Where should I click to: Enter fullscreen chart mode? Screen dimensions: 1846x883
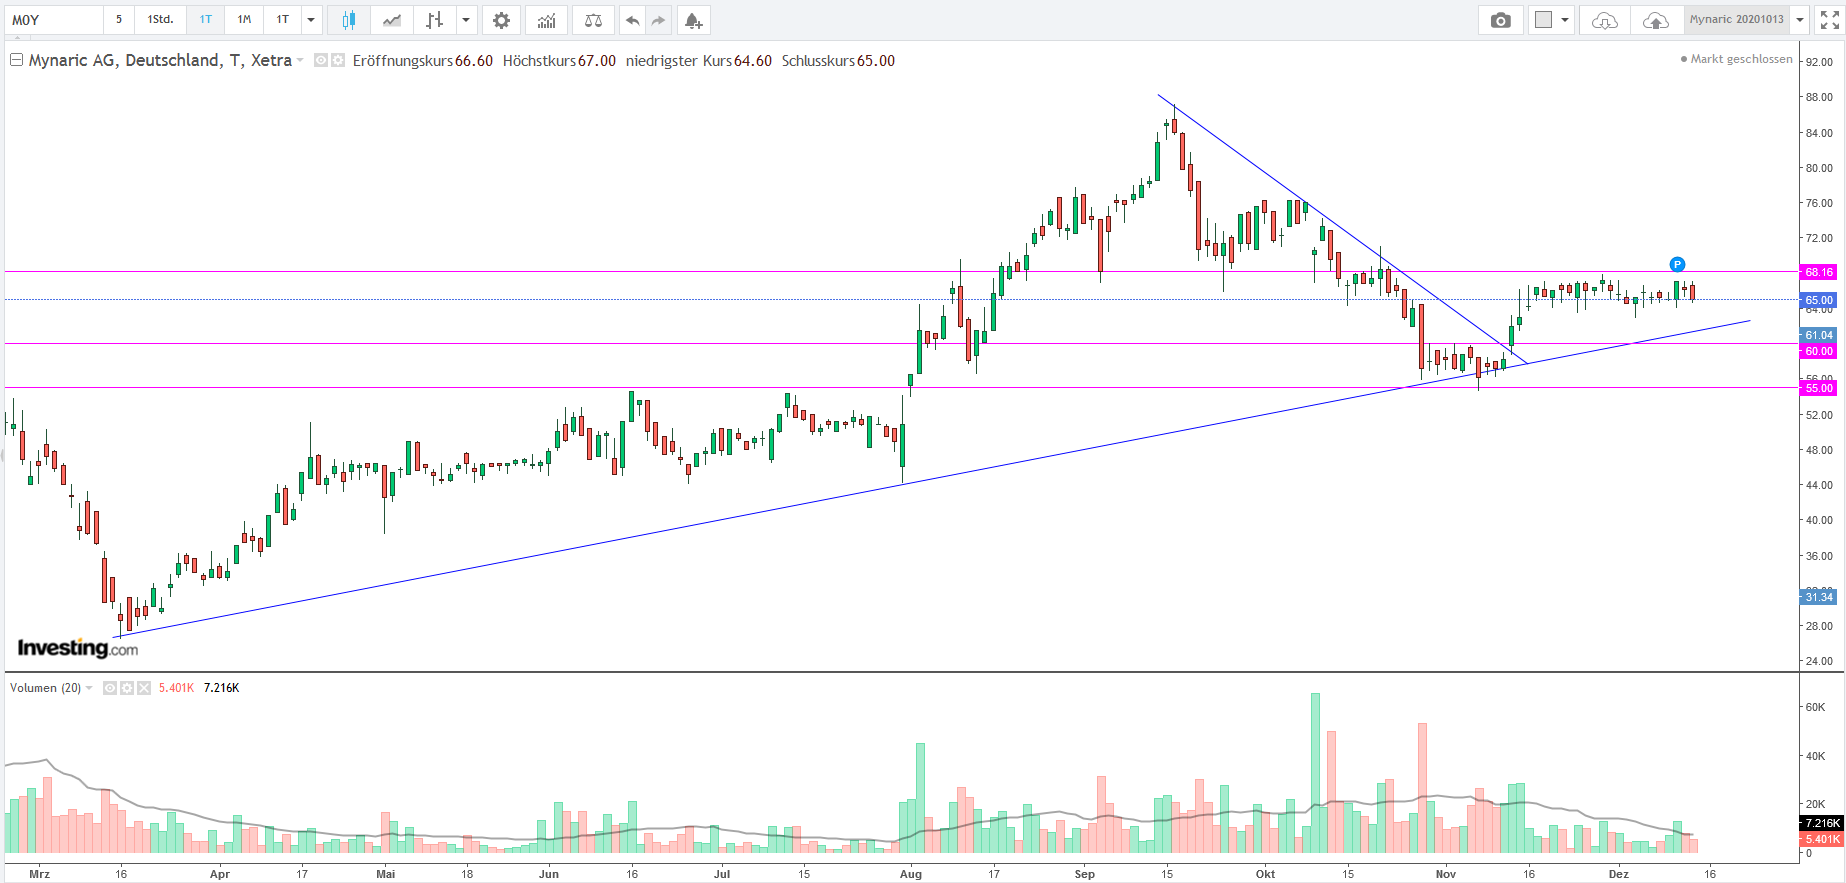(x=1829, y=20)
